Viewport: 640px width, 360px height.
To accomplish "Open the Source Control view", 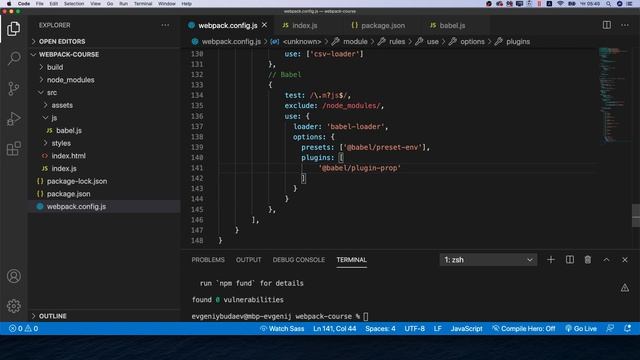I will click(13, 89).
